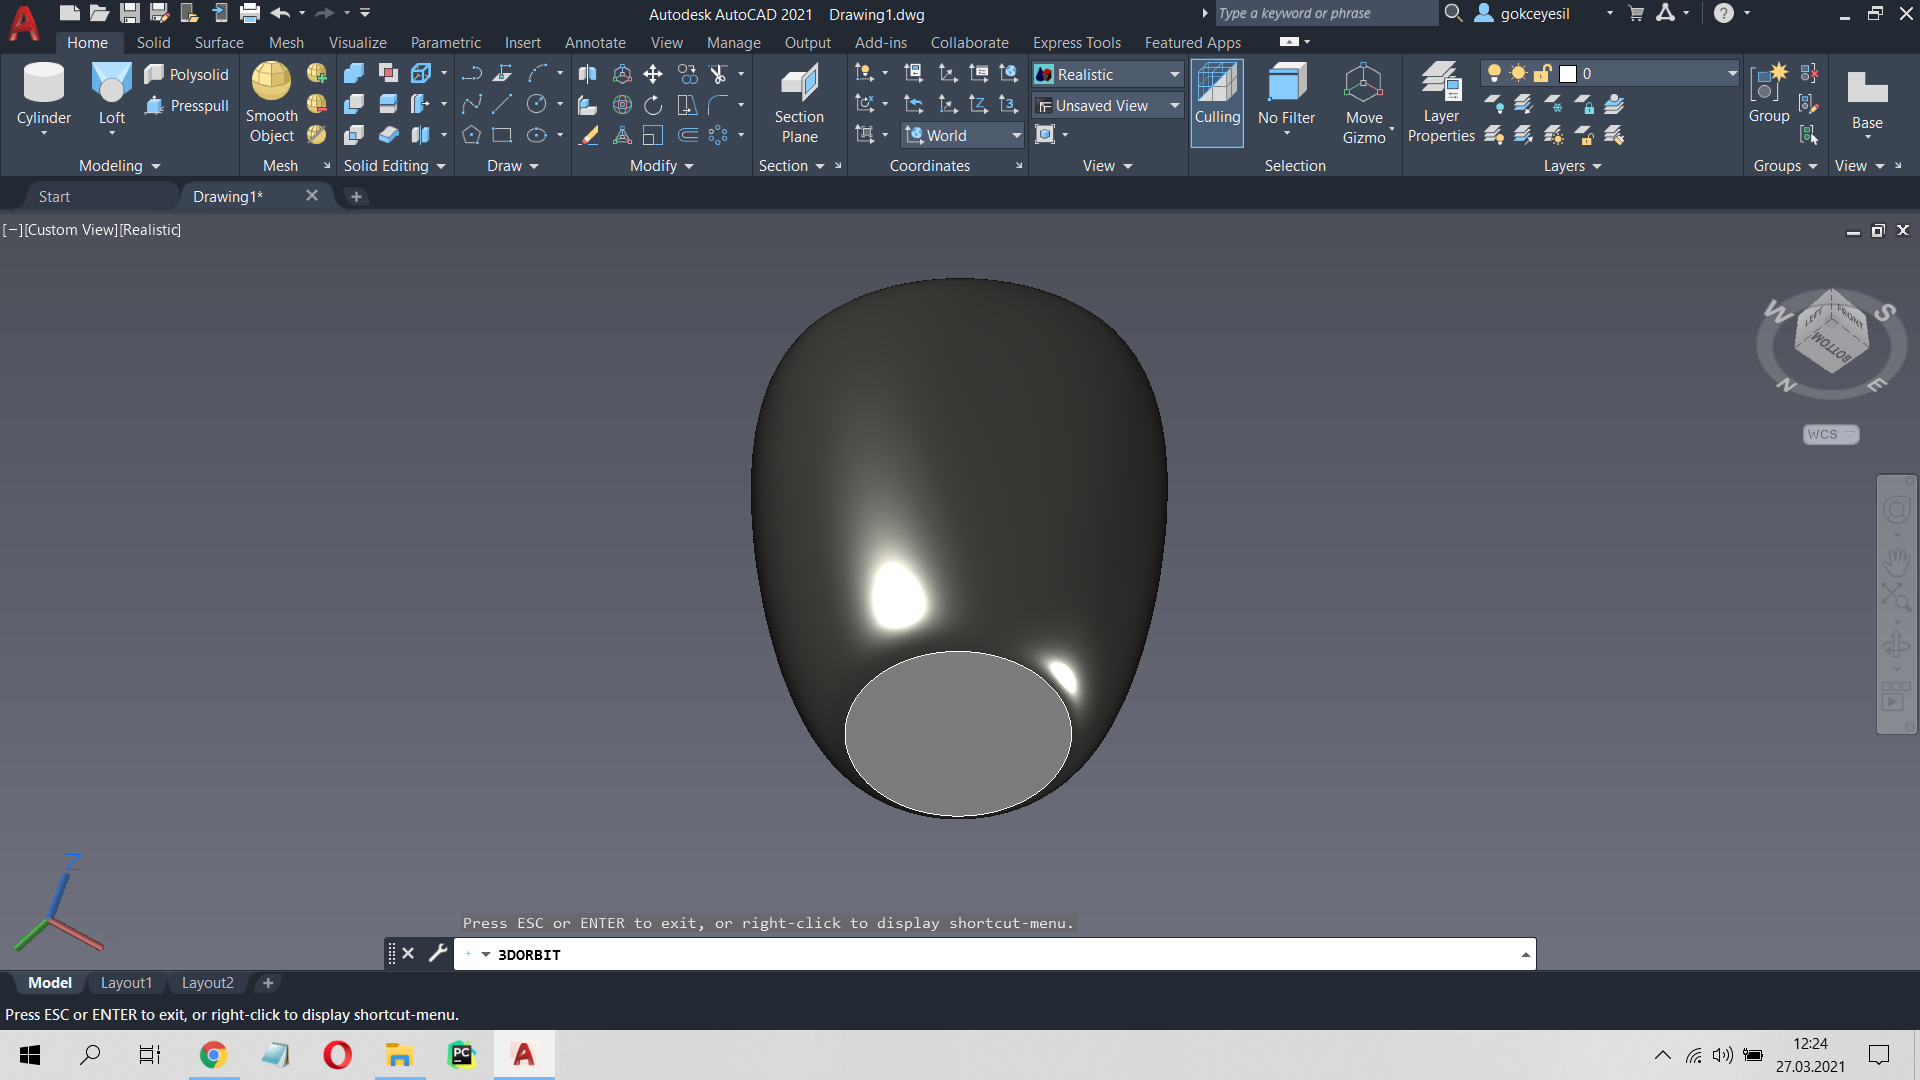Click the layer 0 white color swatch
This screenshot has width=1920, height=1080.
(x=1568, y=74)
